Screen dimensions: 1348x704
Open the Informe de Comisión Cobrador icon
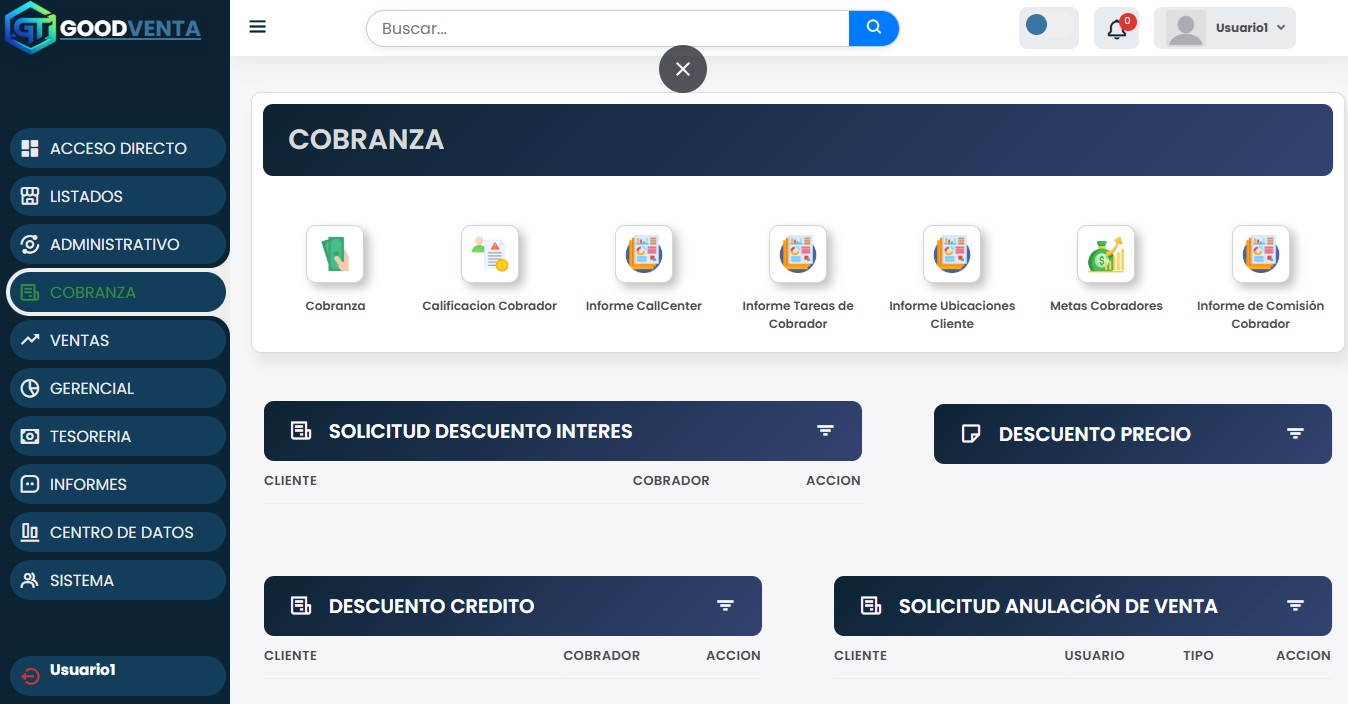pos(1261,254)
